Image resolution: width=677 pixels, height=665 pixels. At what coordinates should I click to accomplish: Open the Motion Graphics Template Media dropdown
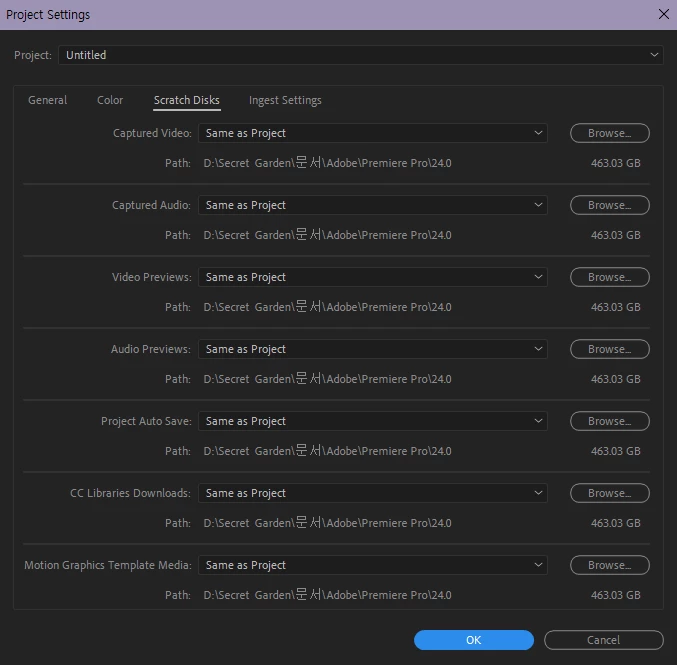pos(373,565)
